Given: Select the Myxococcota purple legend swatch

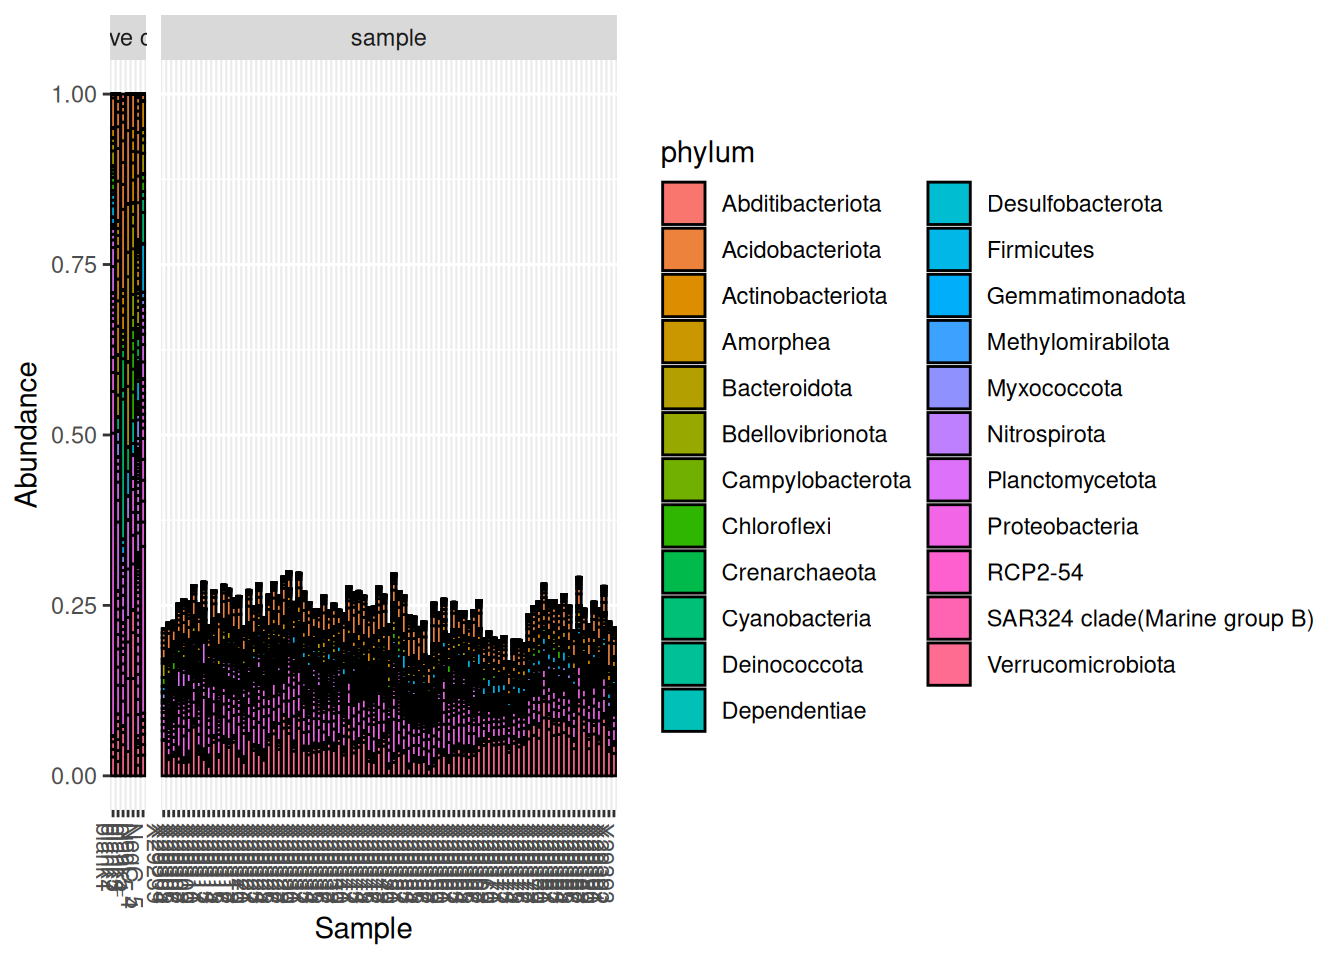Looking at the screenshot, I should [x=948, y=388].
